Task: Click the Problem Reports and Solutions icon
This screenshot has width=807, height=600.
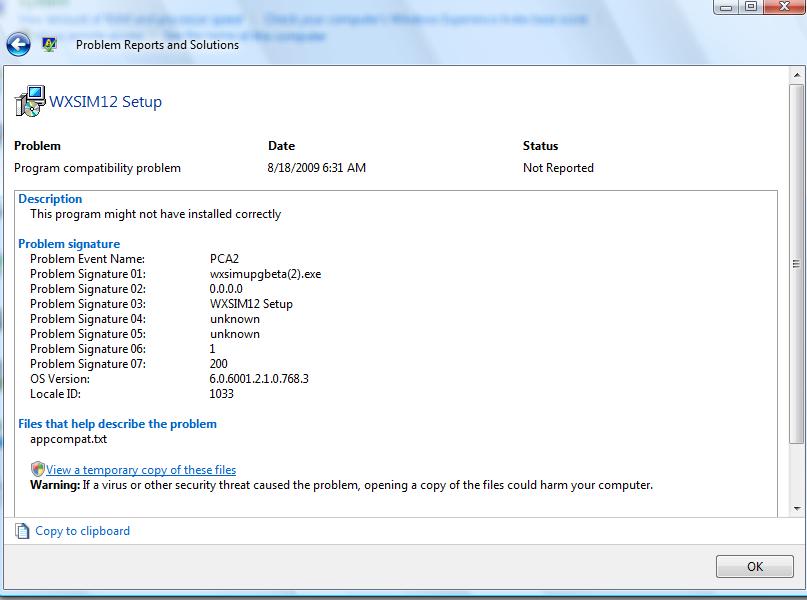Action: point(49,45)
